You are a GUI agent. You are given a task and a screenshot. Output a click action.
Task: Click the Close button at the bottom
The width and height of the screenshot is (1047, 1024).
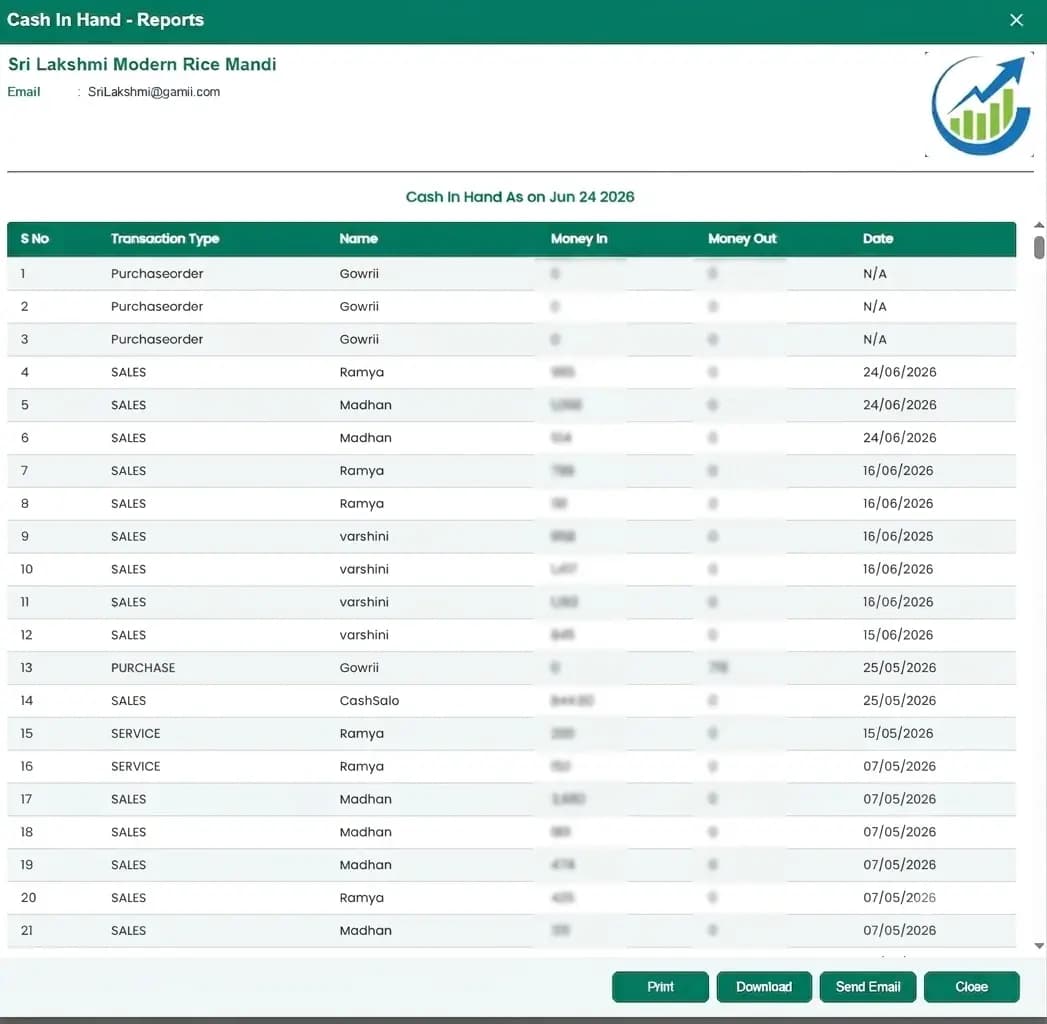(x=972, y=987)
